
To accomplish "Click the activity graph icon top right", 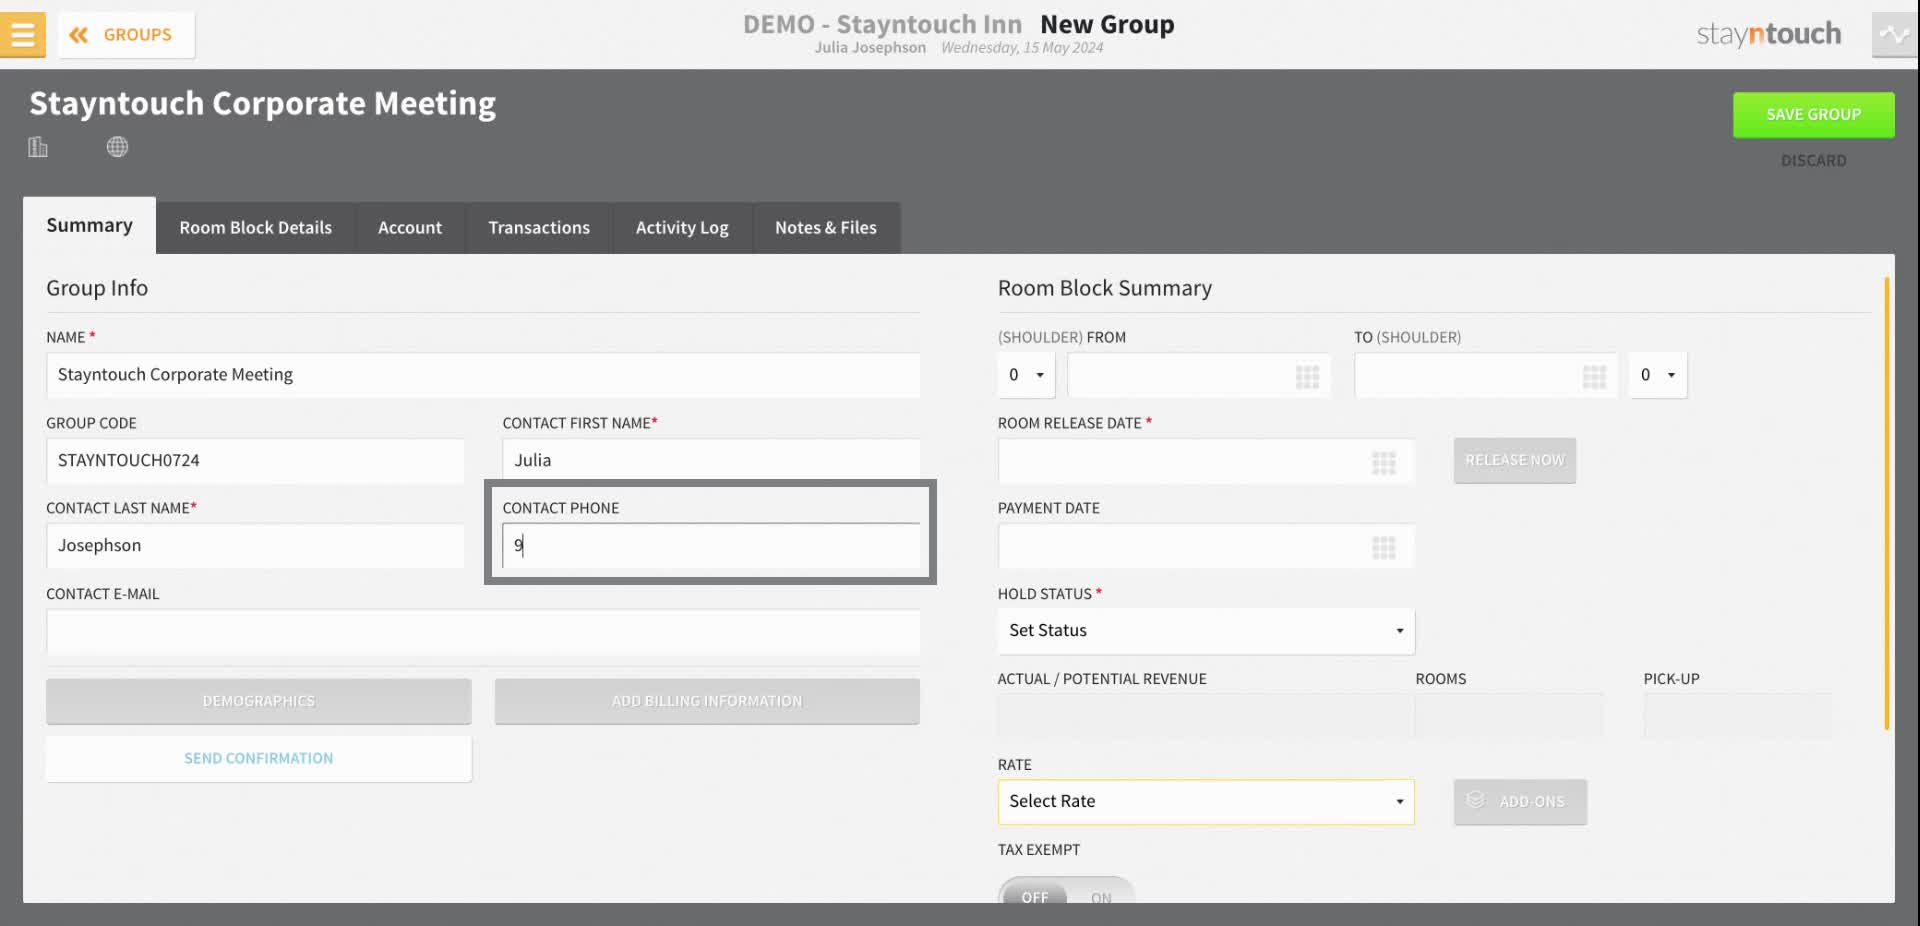I will pyautogui.click(x=1894, y=34).
